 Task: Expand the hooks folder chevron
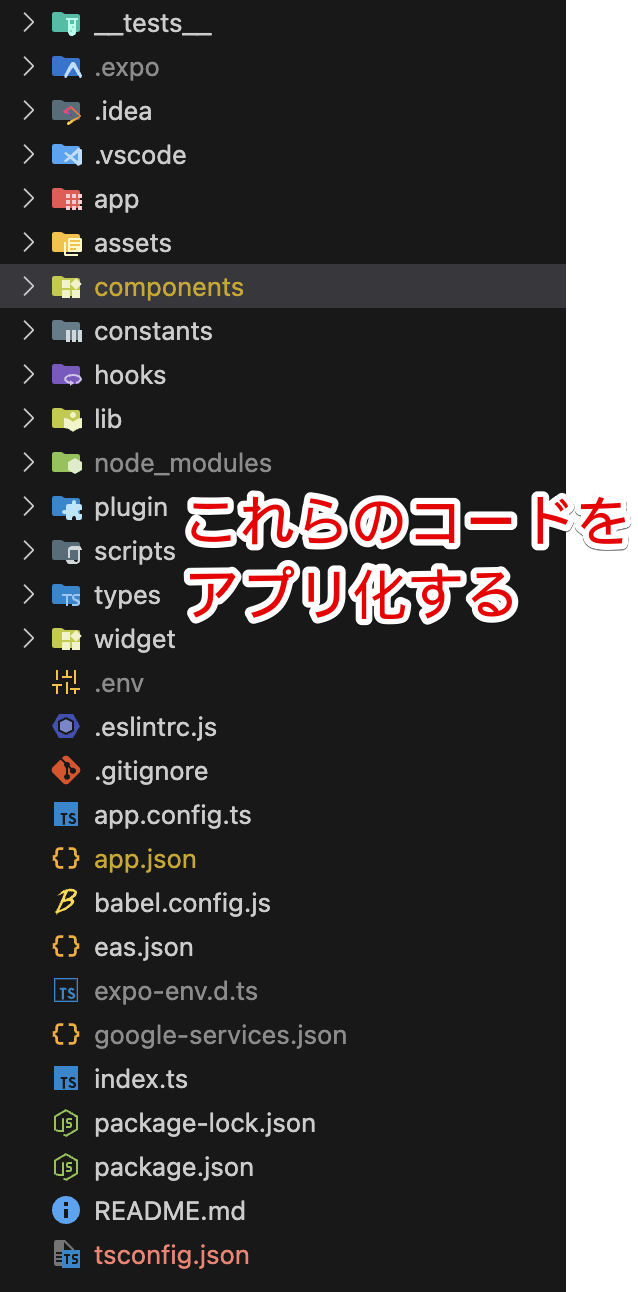[28, 375]
